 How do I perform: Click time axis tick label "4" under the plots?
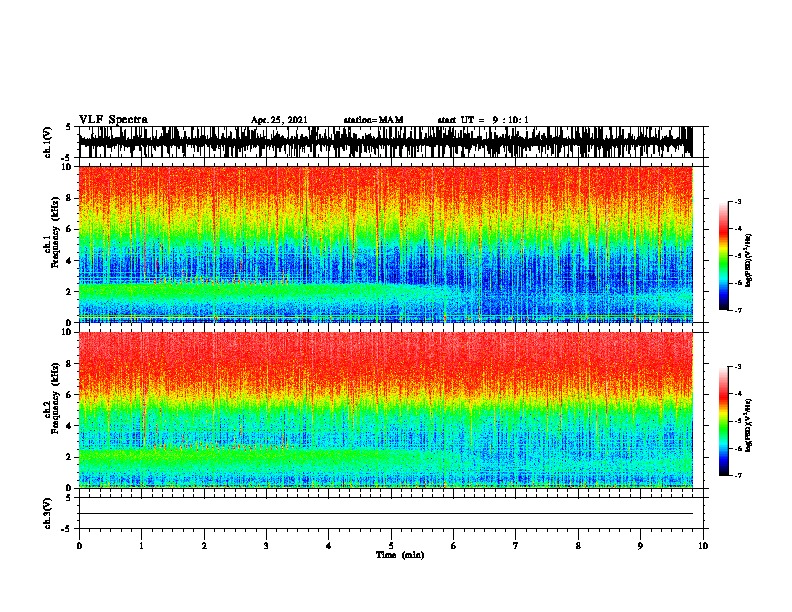pyautogui.click(x=329, y=546)
